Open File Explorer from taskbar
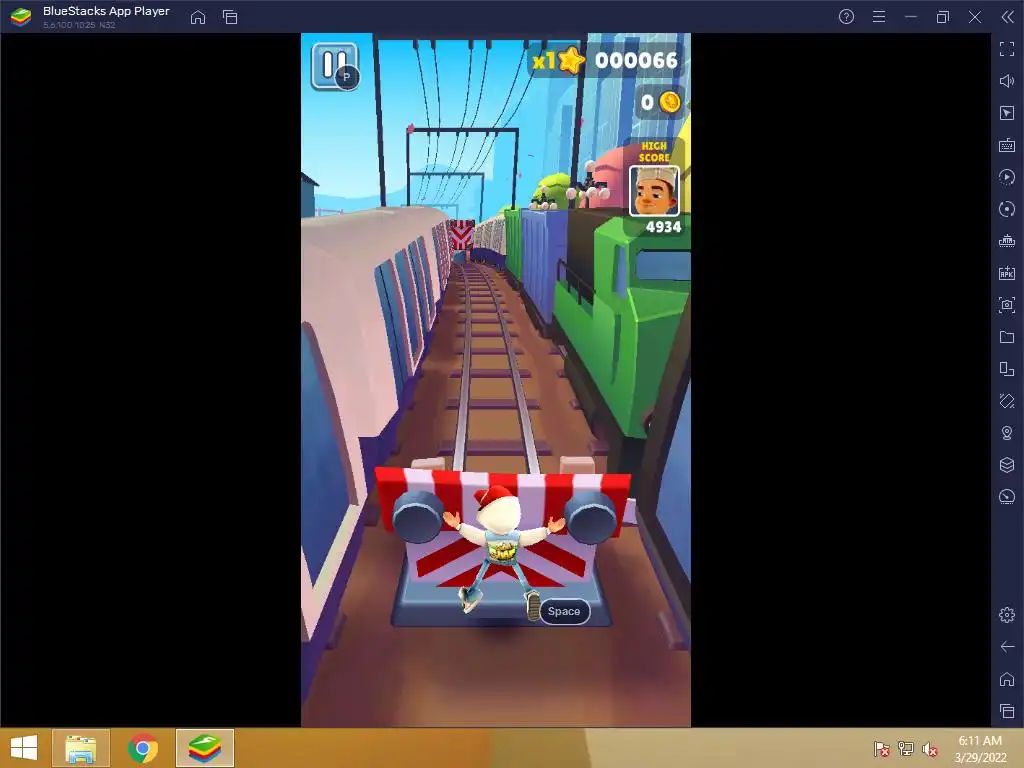1024x768 pixels. 80,748
